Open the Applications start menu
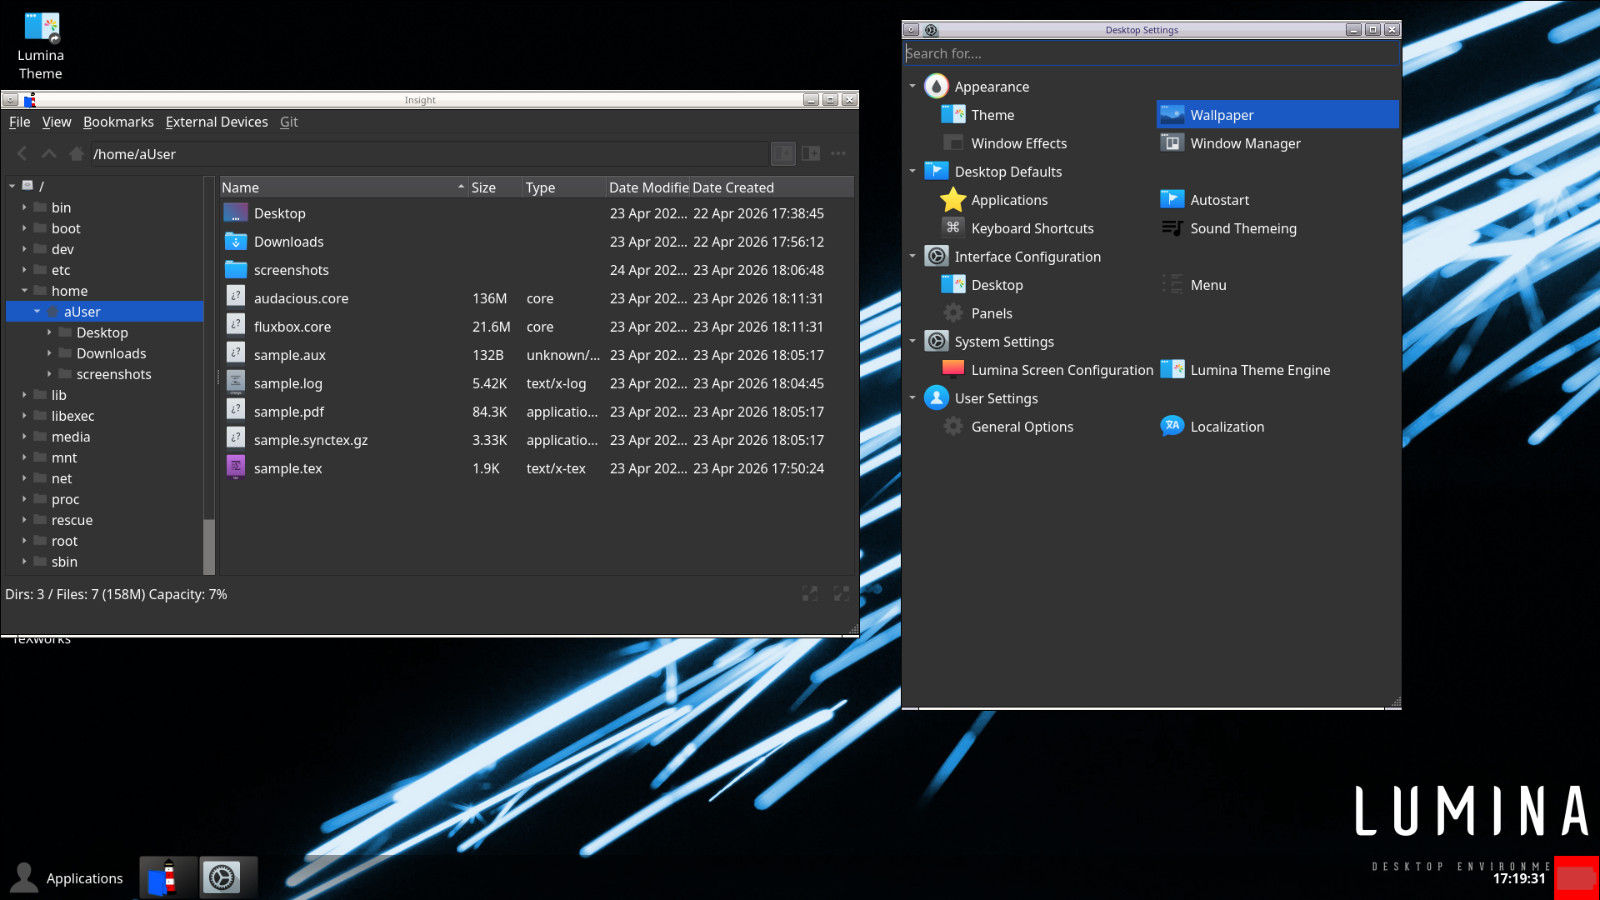 click(x=67, y=878)
